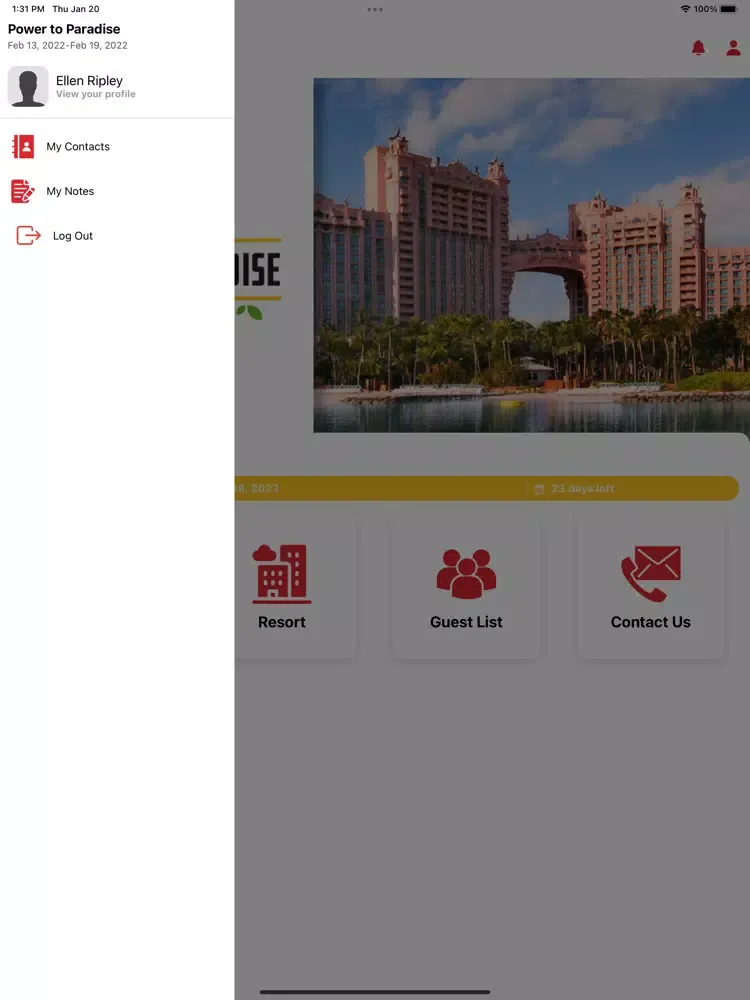The image size is (750, 1000).
Task: Click the calendar icon beside days left
Action: (x=539, y=489)
